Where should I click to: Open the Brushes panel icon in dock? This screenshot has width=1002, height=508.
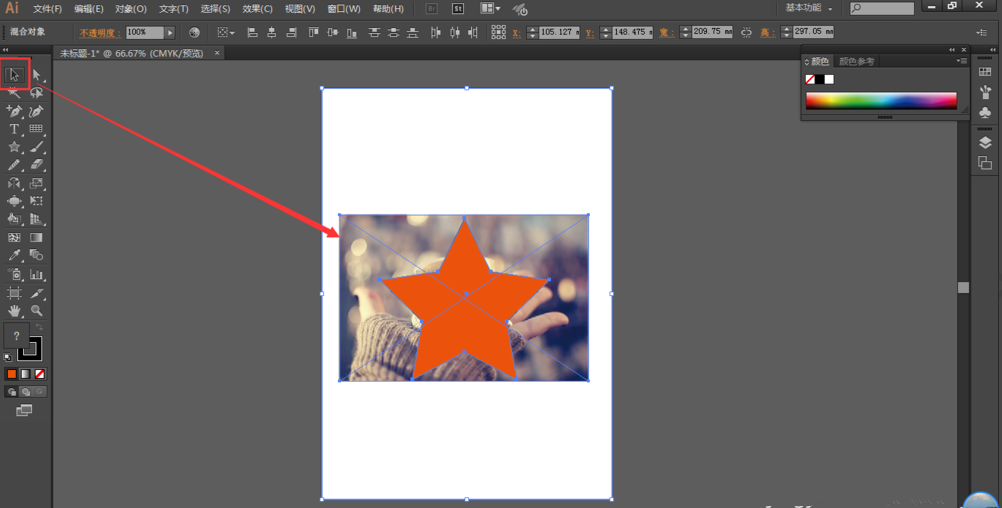tap(985, 92)
